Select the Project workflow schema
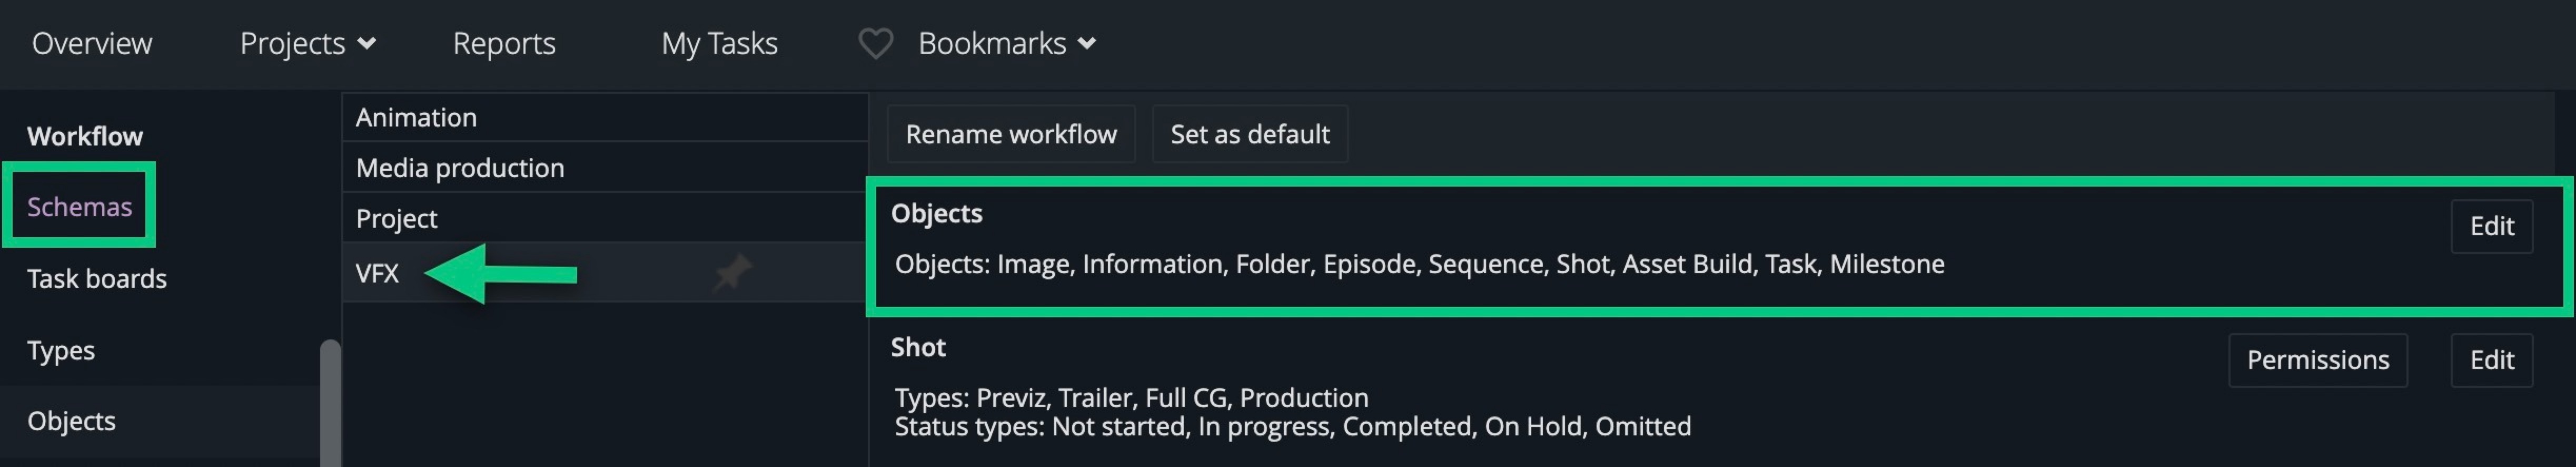The width and height of the screenshot is (2576, 467). coord(605,218)
